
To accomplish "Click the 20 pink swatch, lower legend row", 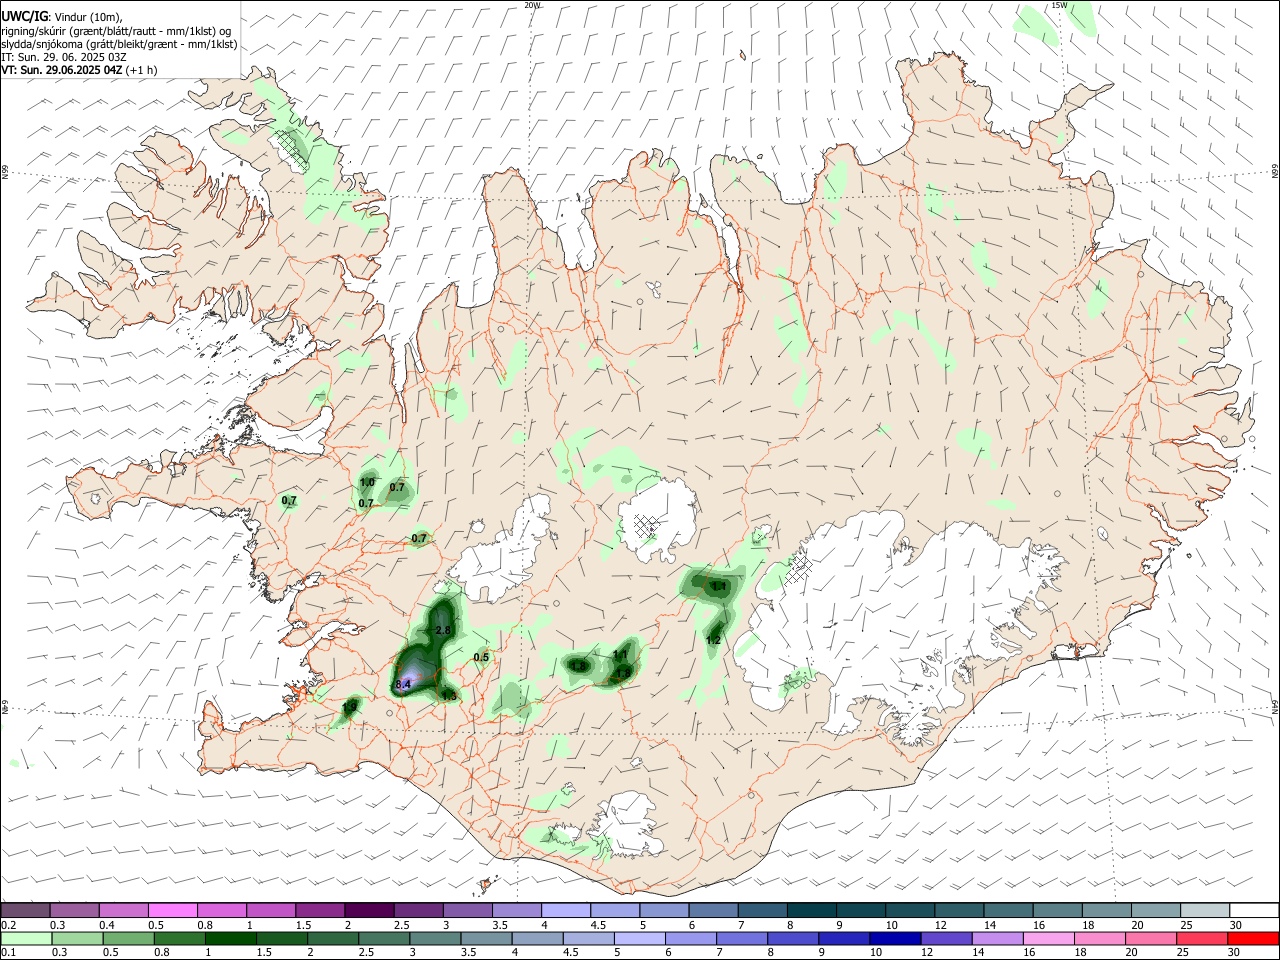I will [x=1150, y=938].
